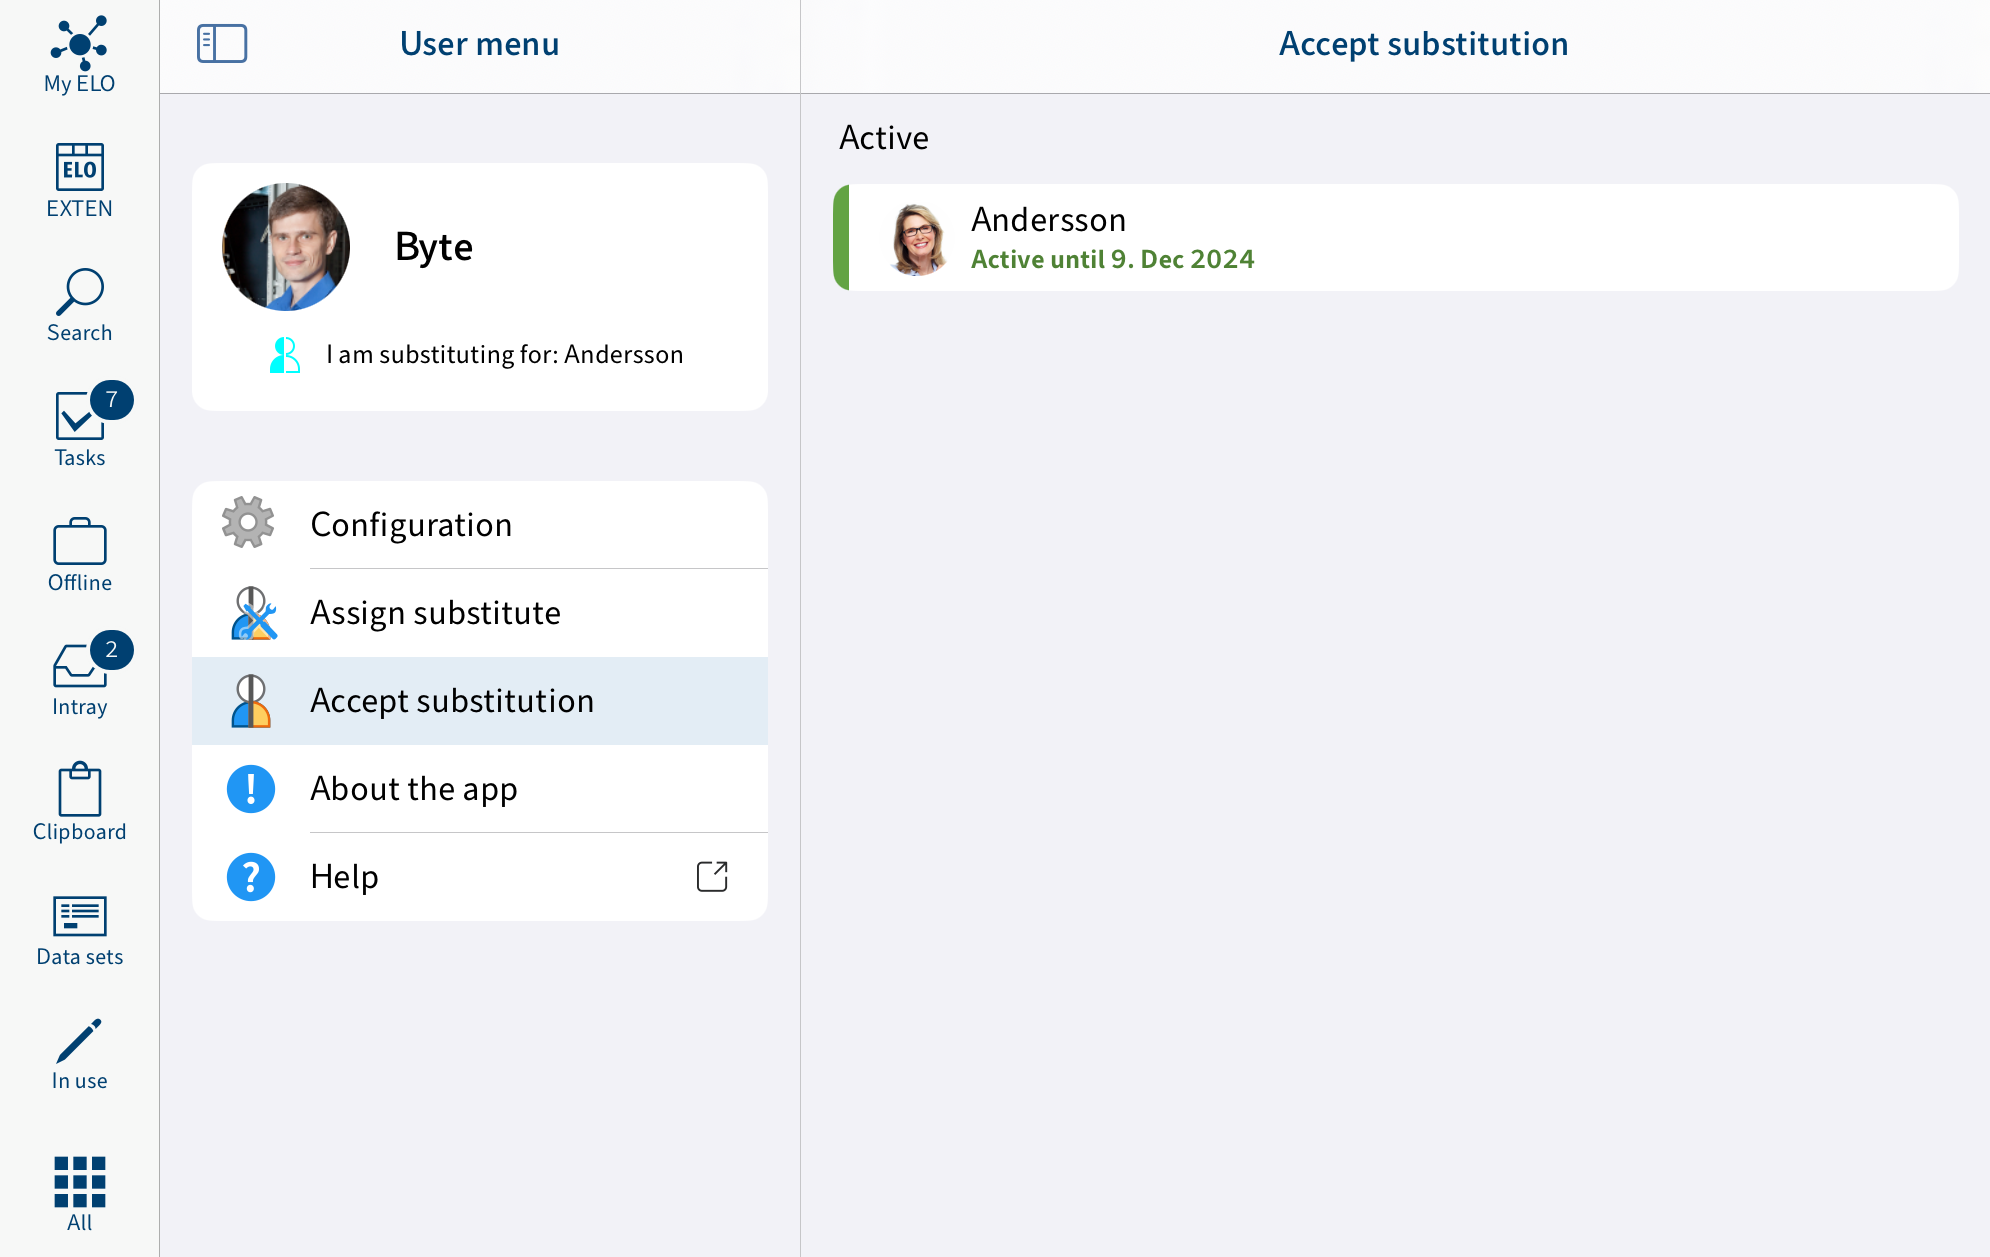1990x1257 pixels.
Task: View Byte user profile picture
Action: coord(287,246)
